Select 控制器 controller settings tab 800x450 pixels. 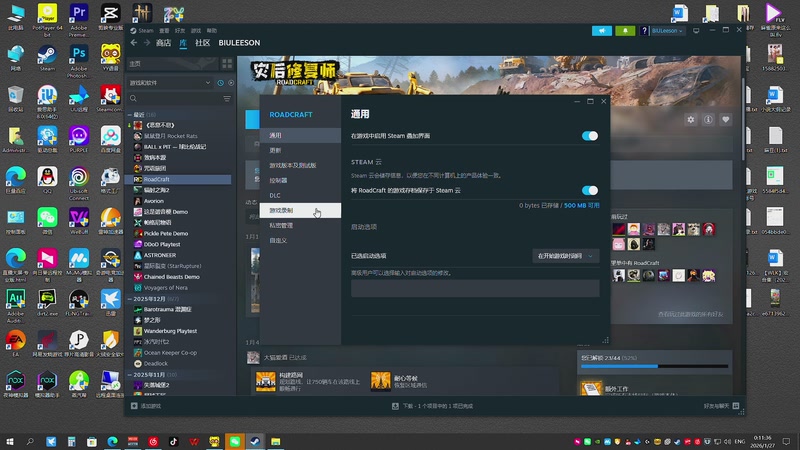tap(300, 180)
